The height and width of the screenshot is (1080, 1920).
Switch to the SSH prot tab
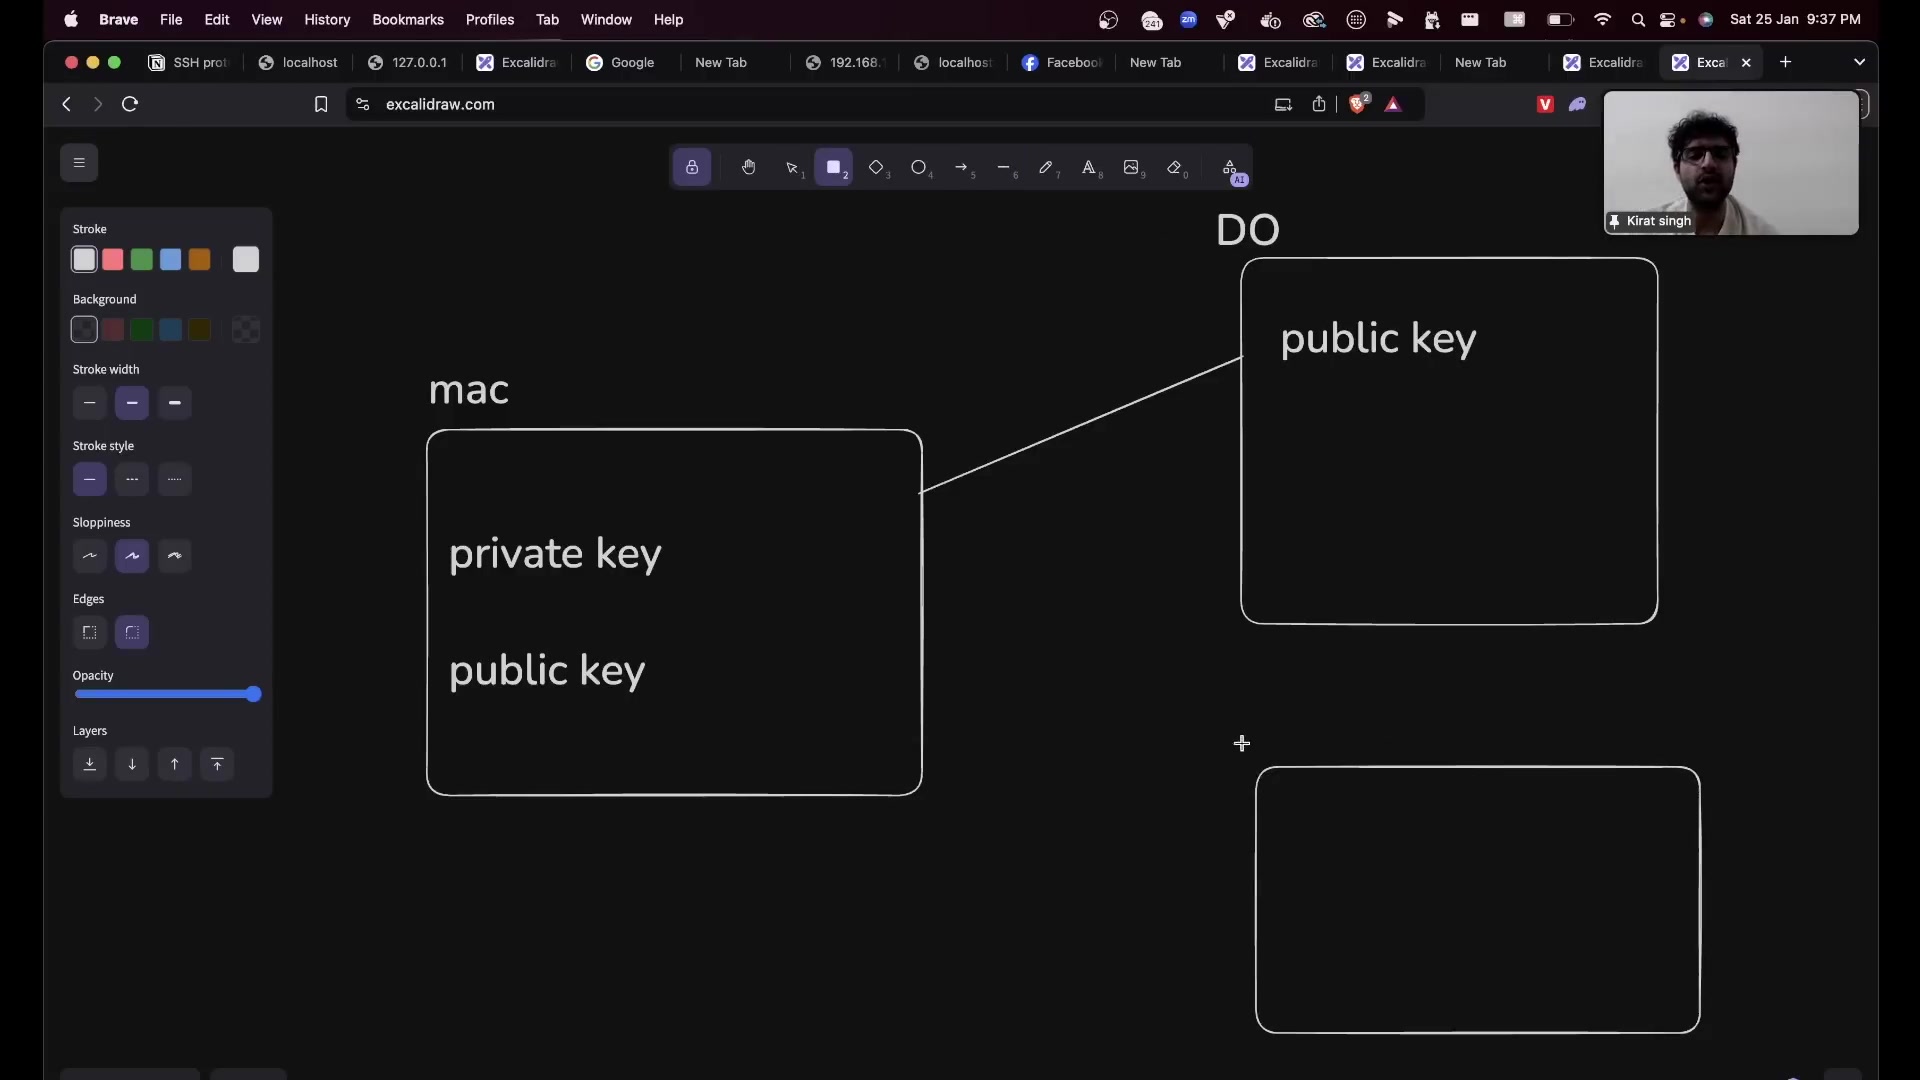[190, 62]
